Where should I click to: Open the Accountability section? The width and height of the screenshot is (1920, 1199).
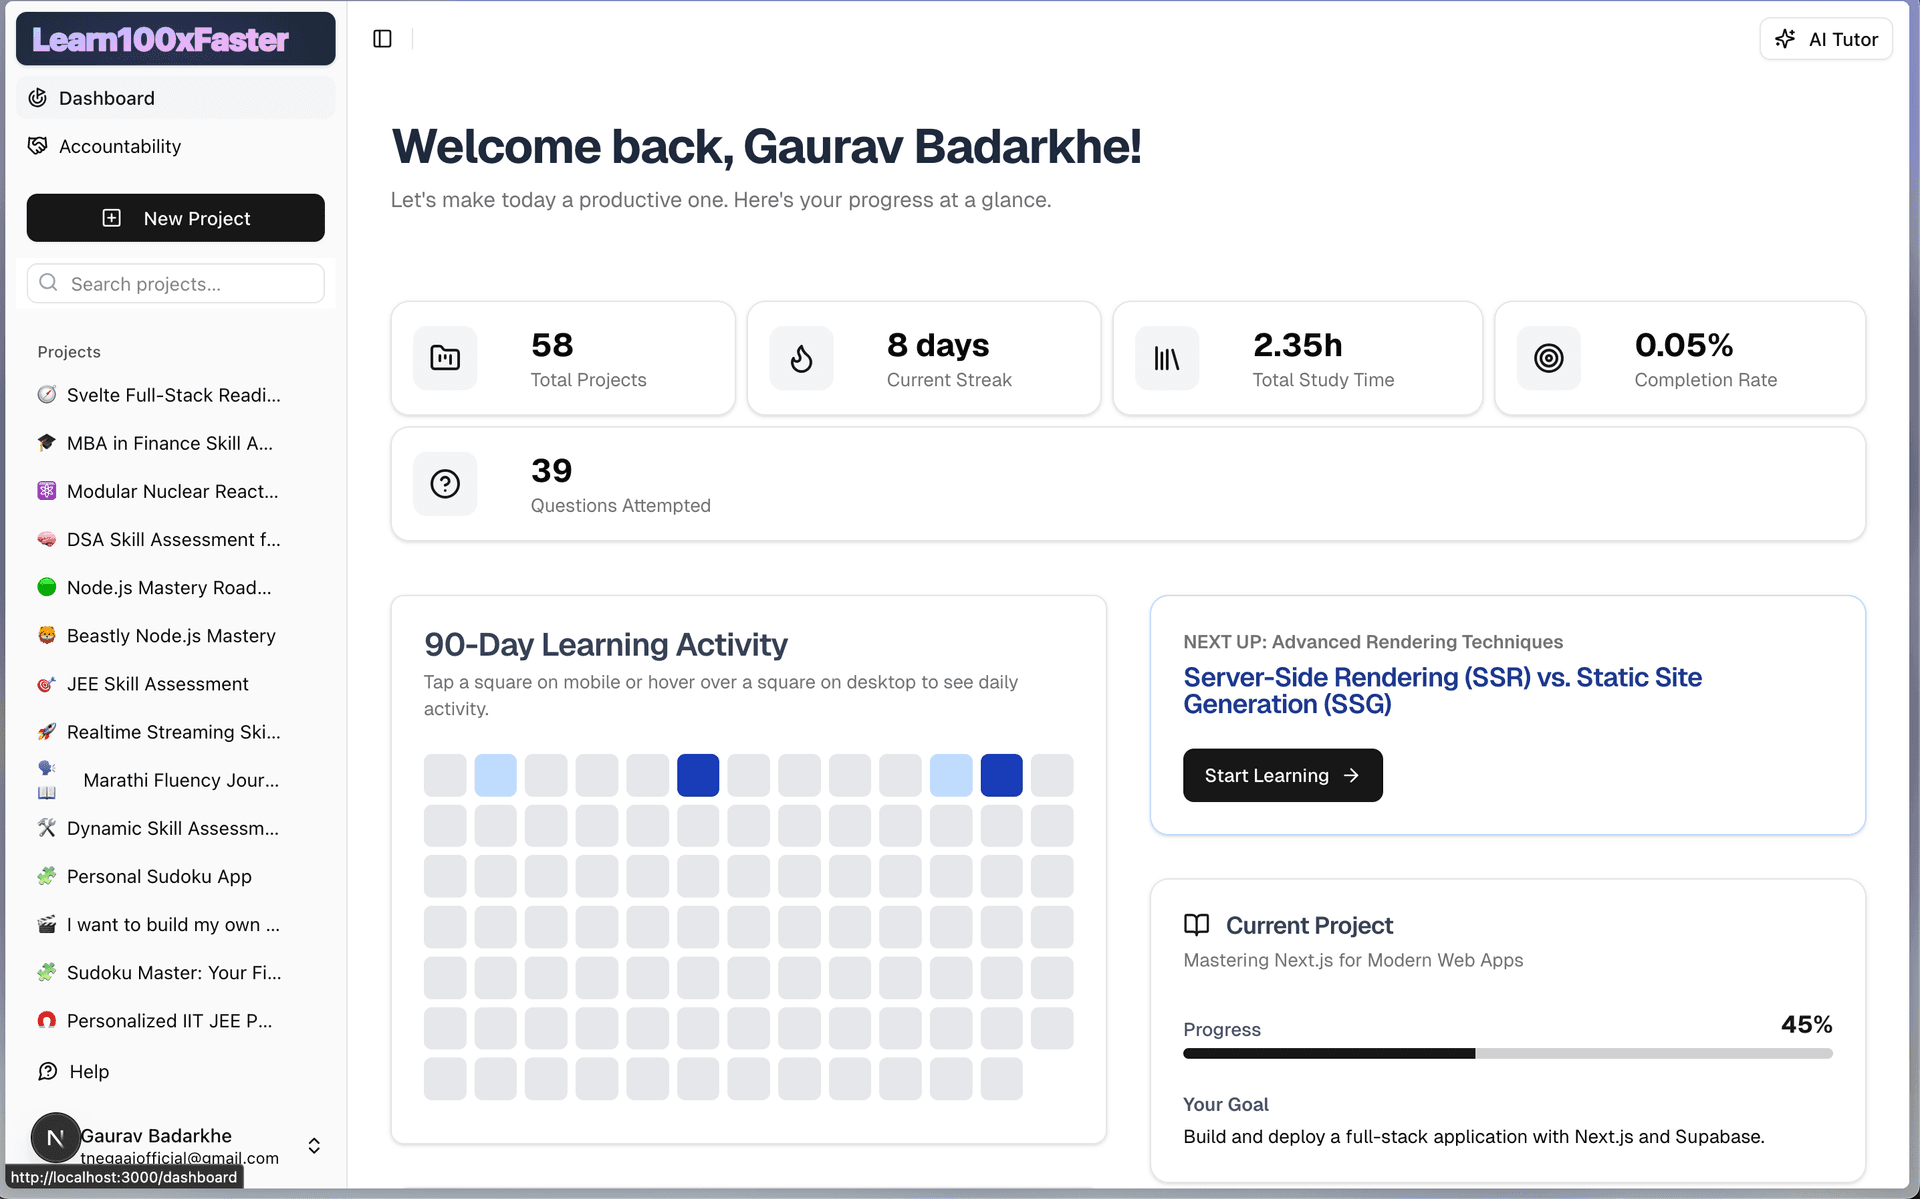coord(120,146)
